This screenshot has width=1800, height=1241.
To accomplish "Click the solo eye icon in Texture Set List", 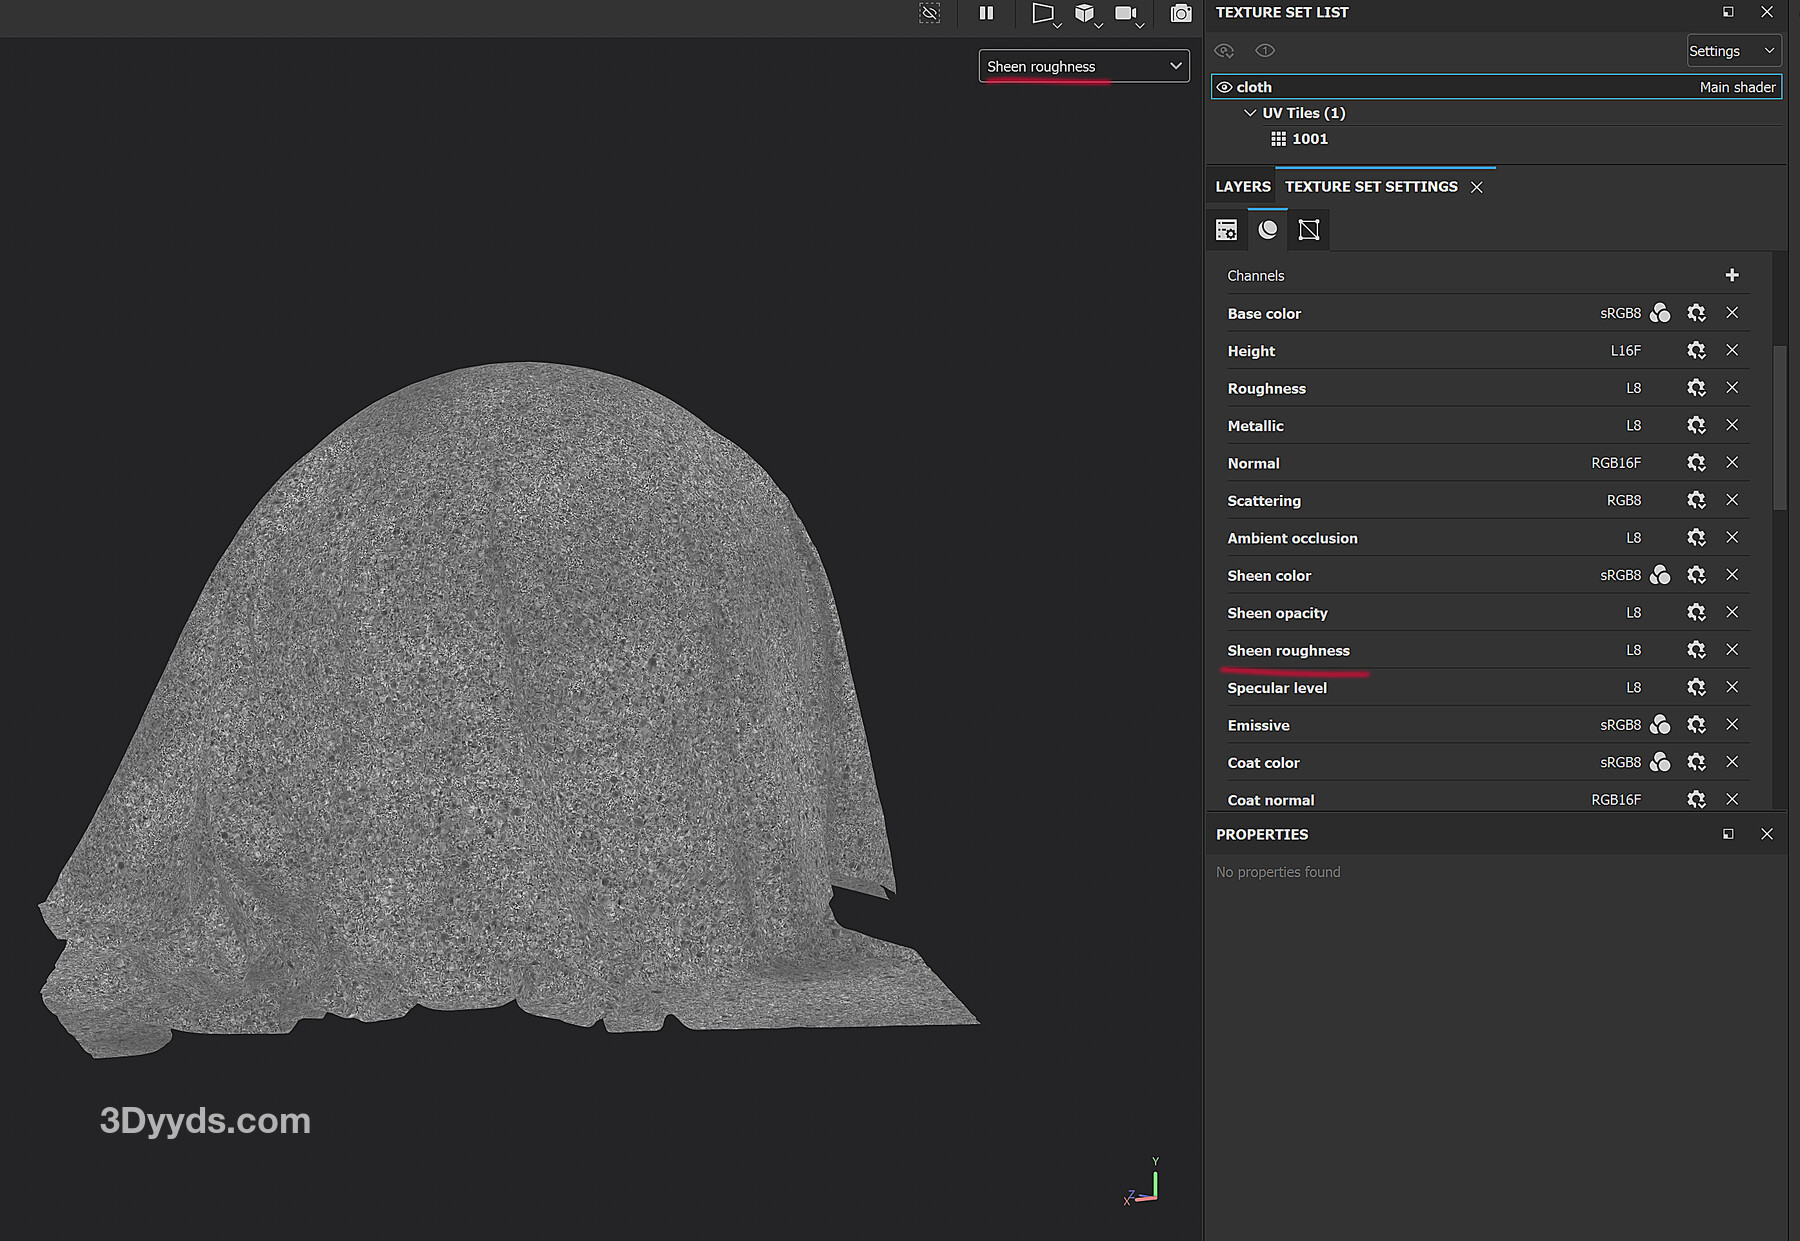I will pyautogui.click(x=1265, y=51).
